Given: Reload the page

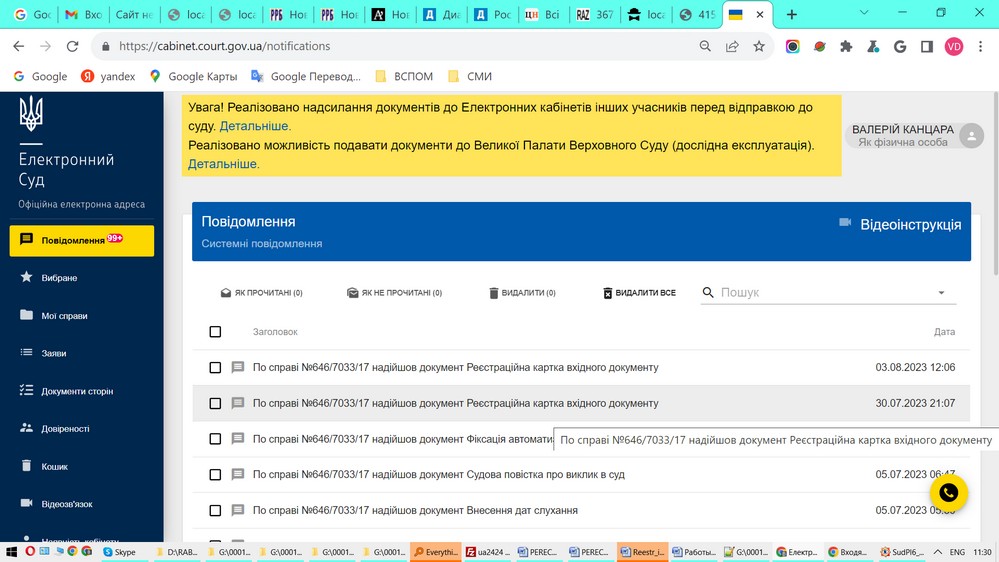Looking at the screenshot, I should (x=73, y=46).
